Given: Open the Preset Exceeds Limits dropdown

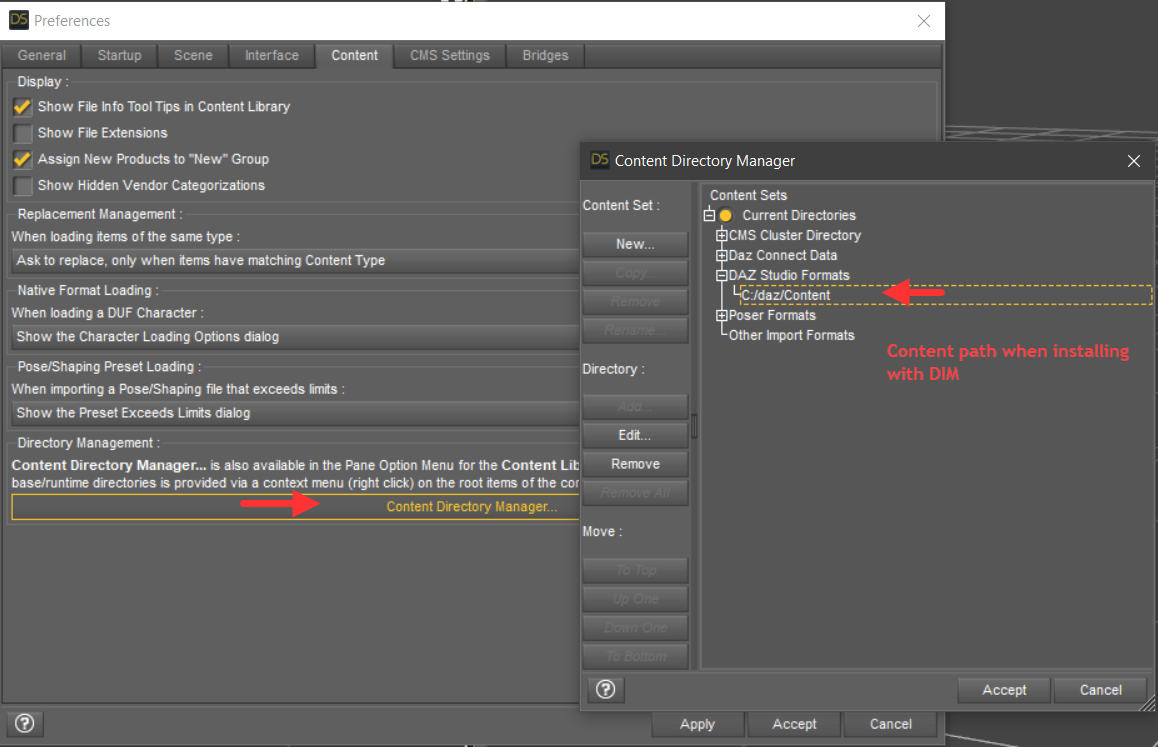Looking at the screenshot, I should tap(295, 412).
